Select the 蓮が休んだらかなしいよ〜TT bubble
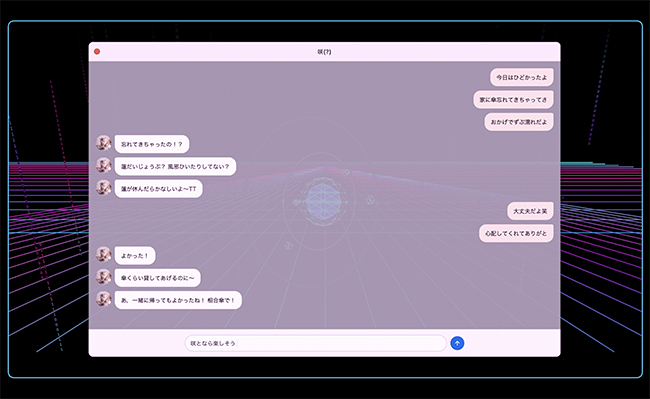The height and width of the screenshot is (399, 650). click(158, 189)
